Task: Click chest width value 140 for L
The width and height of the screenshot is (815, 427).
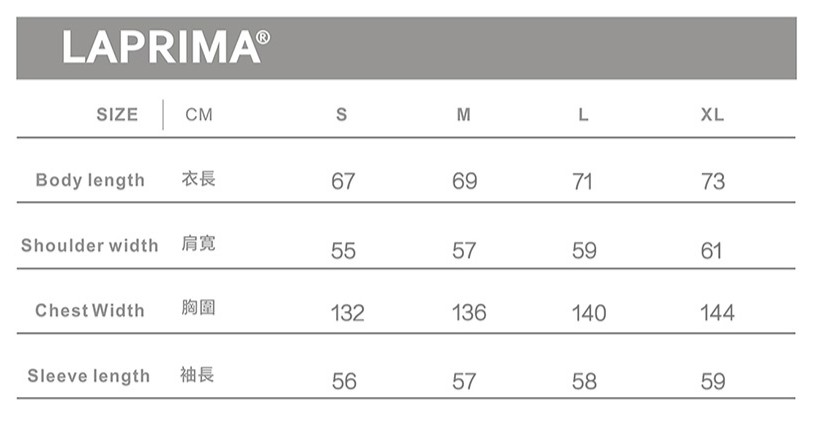Action: pos(589,314)
